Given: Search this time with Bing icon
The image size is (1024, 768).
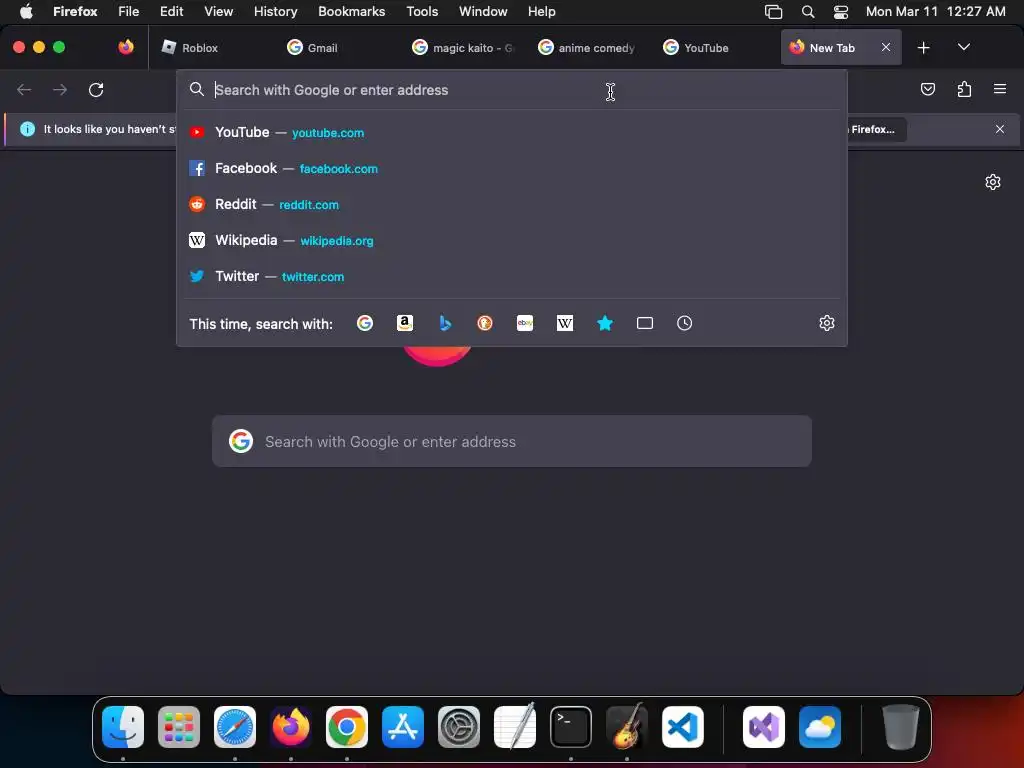Looking at the screenshot, I should [445, 323].
